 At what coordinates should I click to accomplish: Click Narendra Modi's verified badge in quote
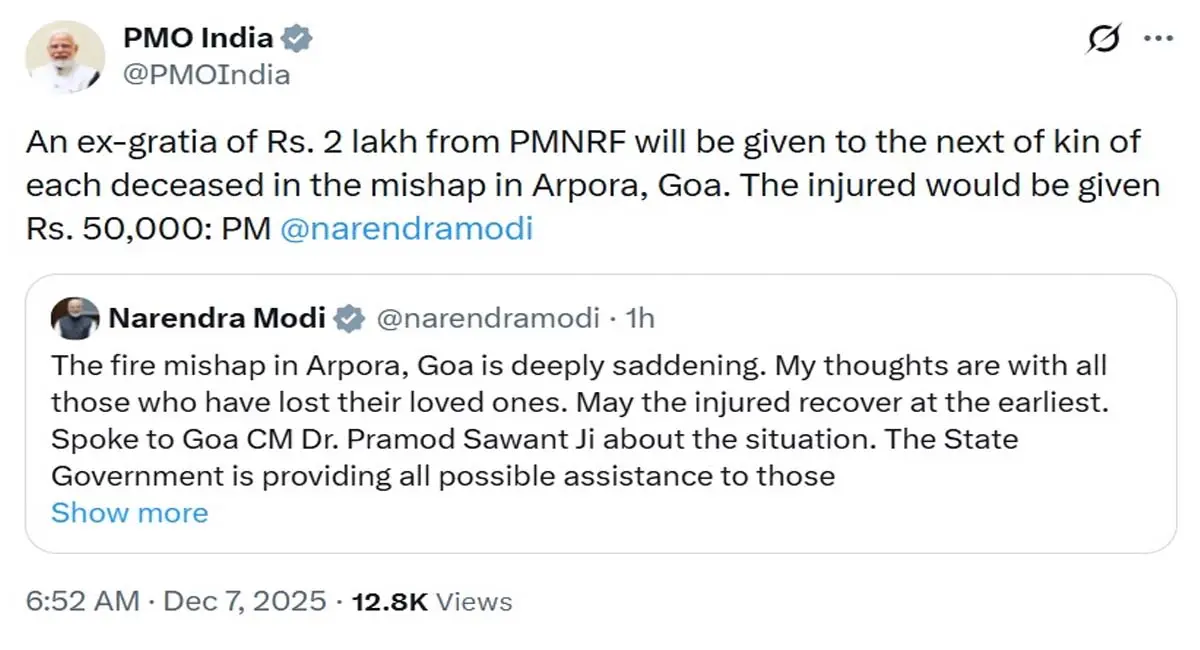point(348,319)
